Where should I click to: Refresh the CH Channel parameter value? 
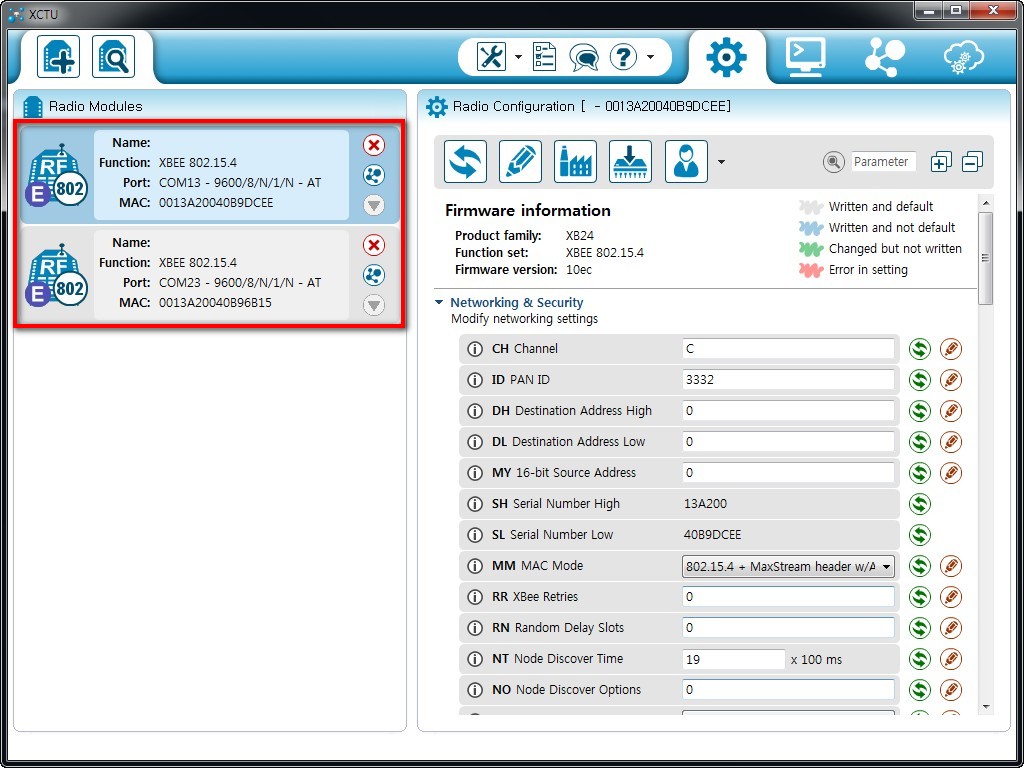pos(919,349)
